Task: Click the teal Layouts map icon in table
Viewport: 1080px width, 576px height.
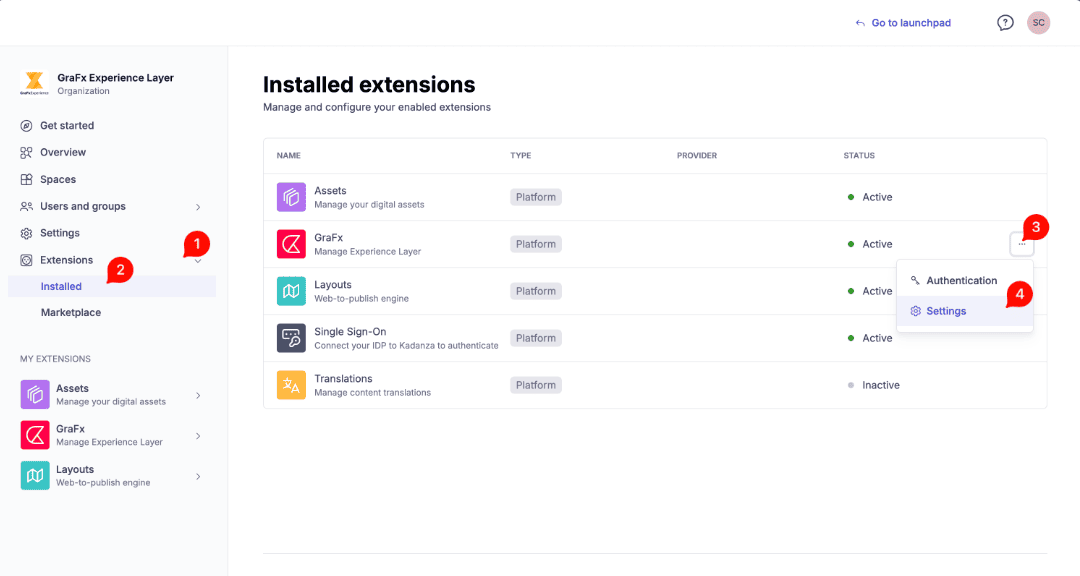Action: 291,291
